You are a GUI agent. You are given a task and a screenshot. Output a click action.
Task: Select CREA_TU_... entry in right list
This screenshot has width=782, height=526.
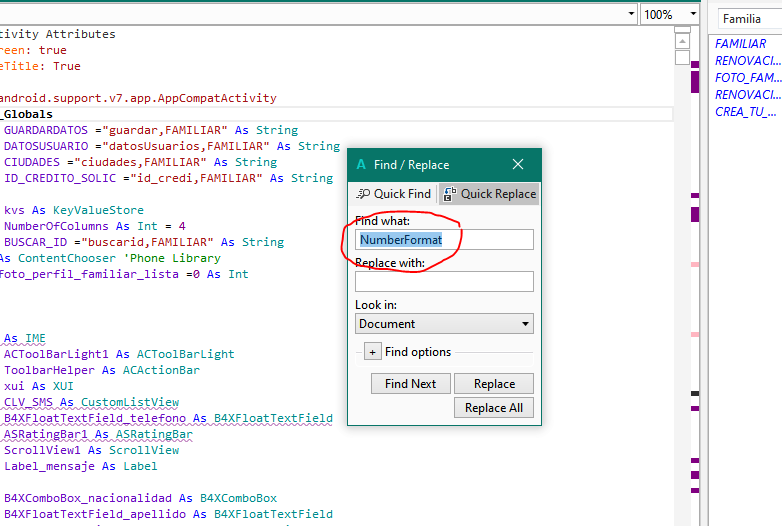[745, 112]
